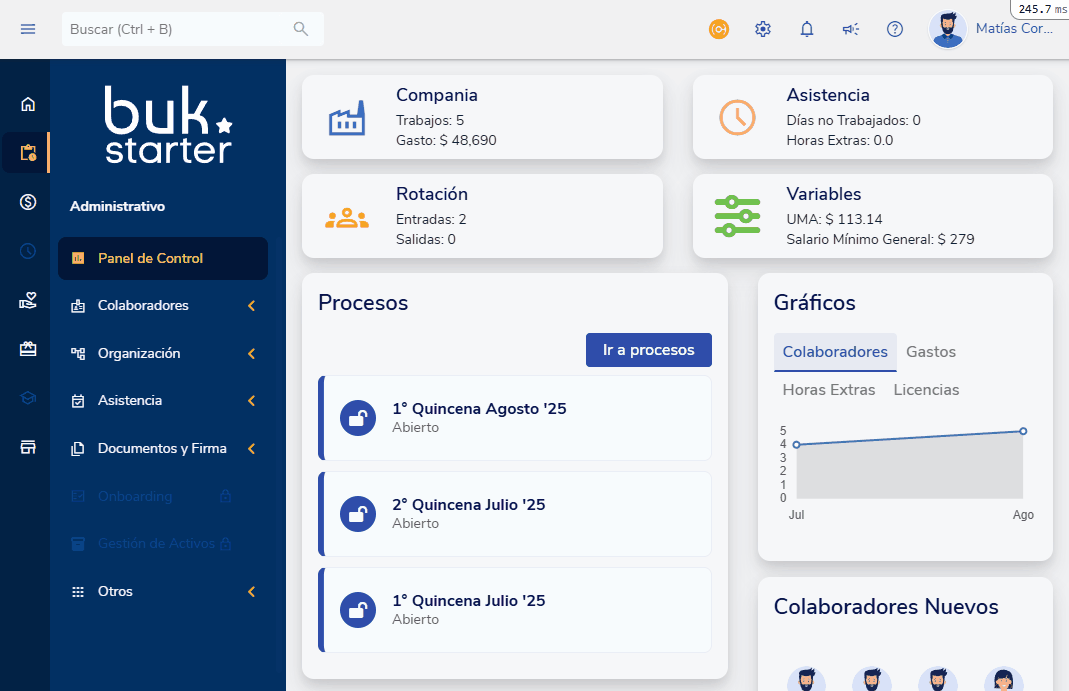Click the green sliders Variables icon
Viewport: 1069px width, 691px height.
(737, 216)
